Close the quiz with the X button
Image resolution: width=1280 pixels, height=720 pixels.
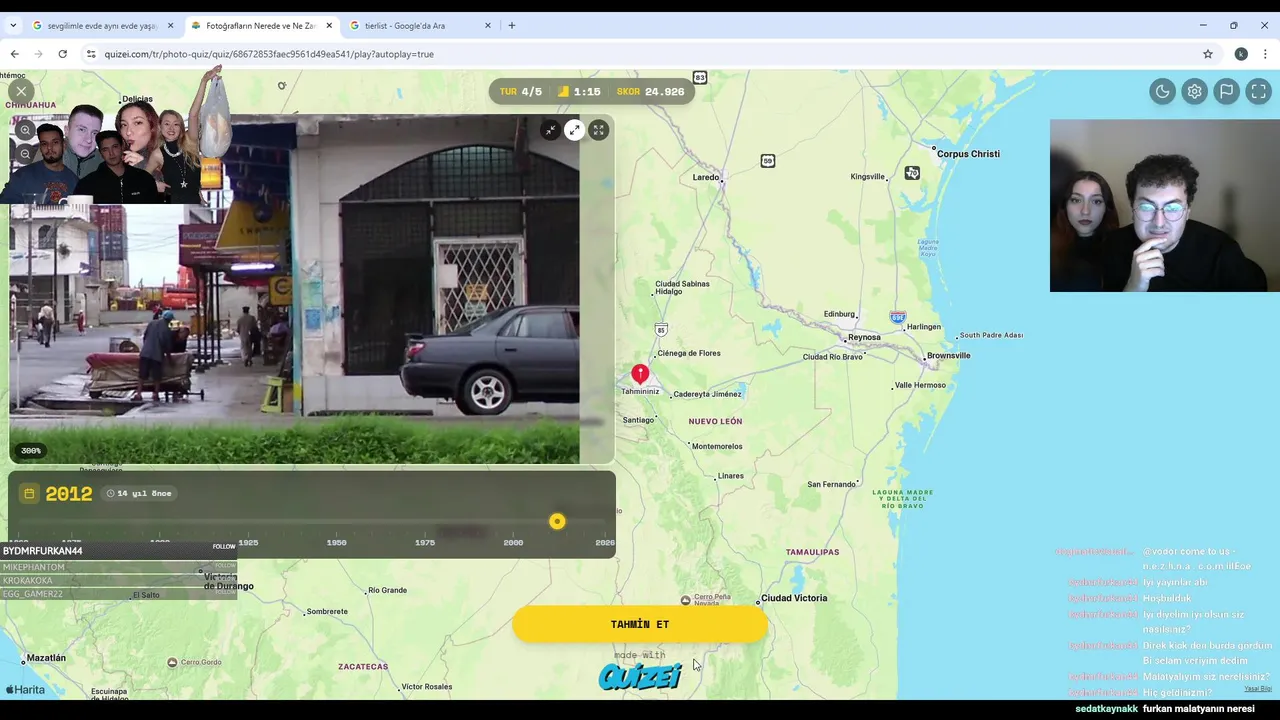pyautogui.click(x=21, y=91)
